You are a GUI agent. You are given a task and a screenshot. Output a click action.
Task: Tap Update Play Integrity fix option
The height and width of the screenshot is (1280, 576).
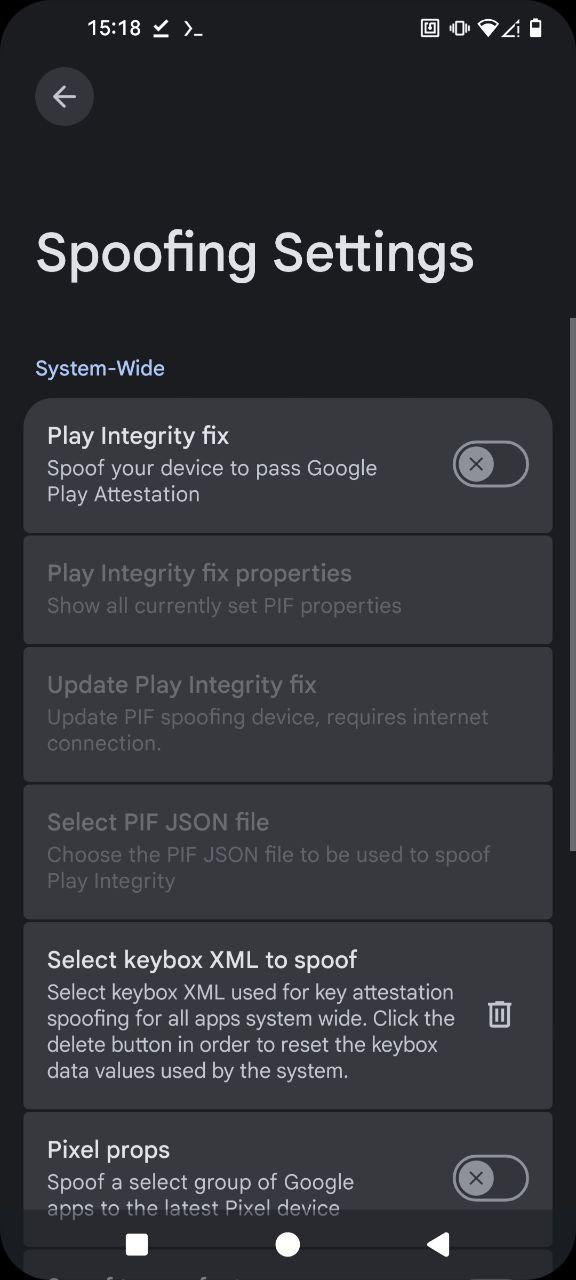288,714
